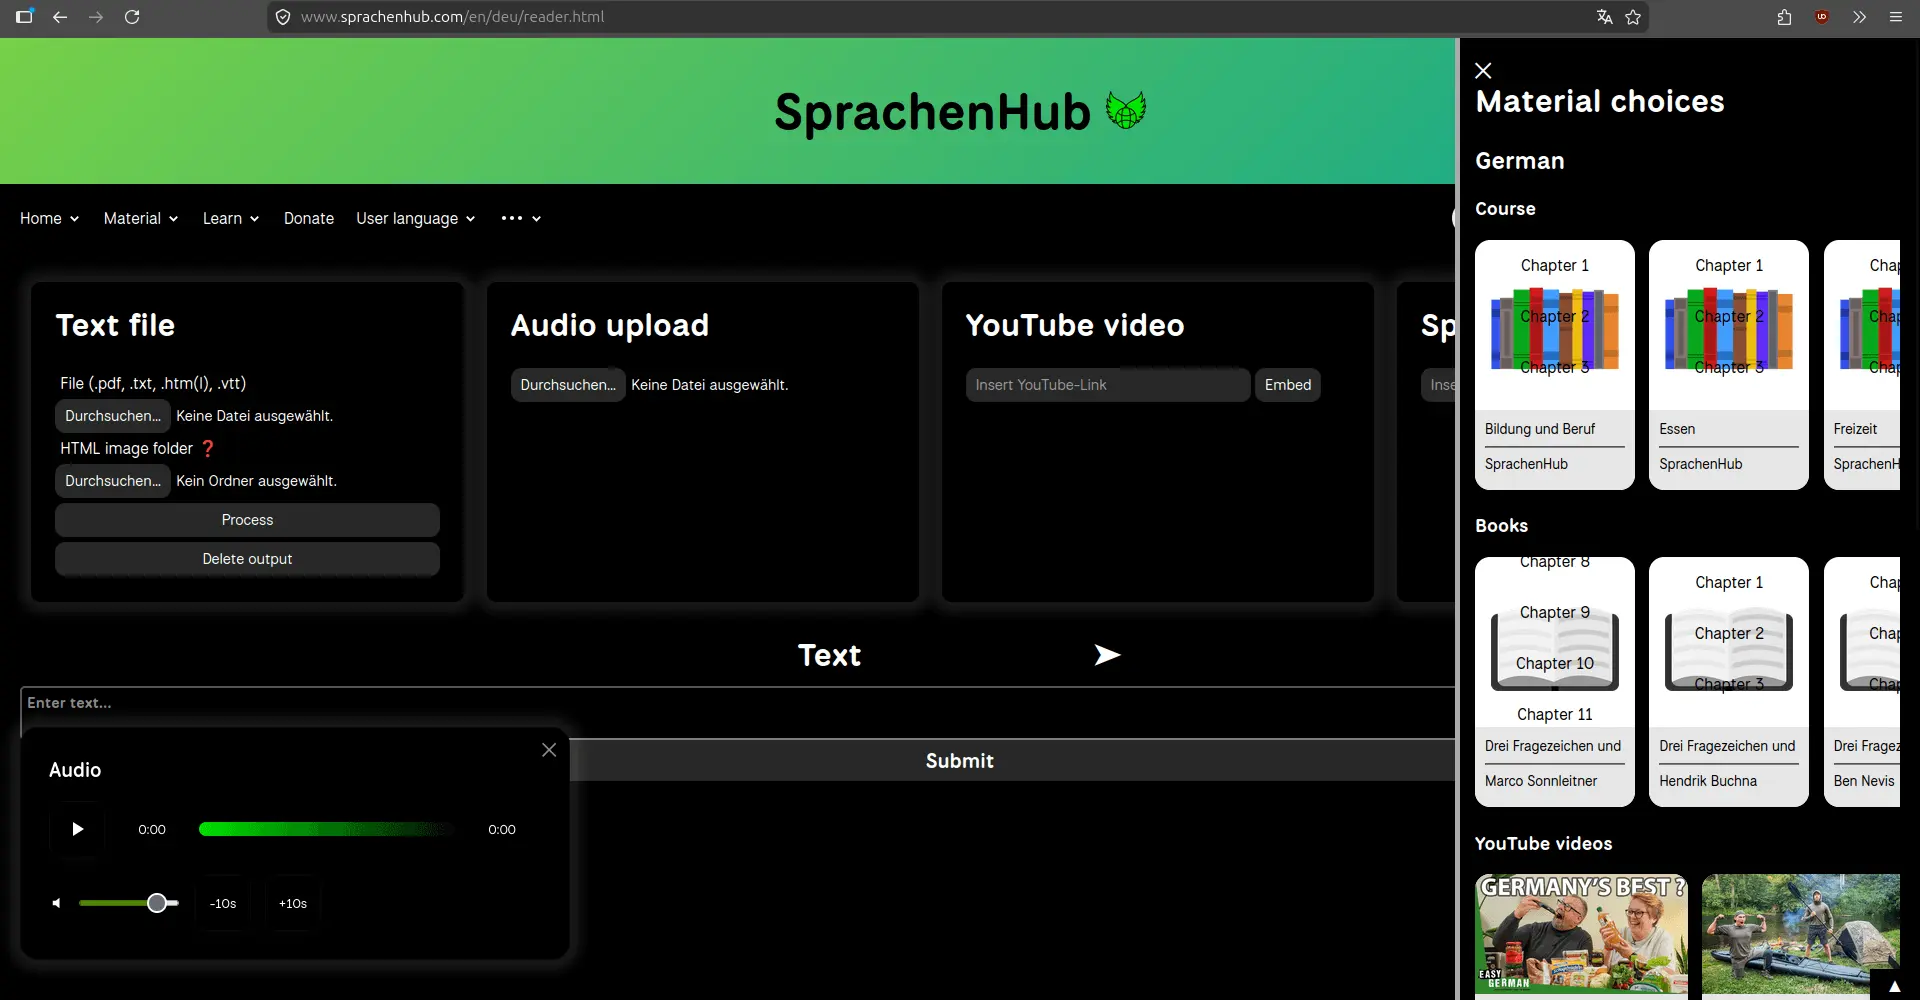Click the scroll-to-top triangle button

coord(1894,985)
